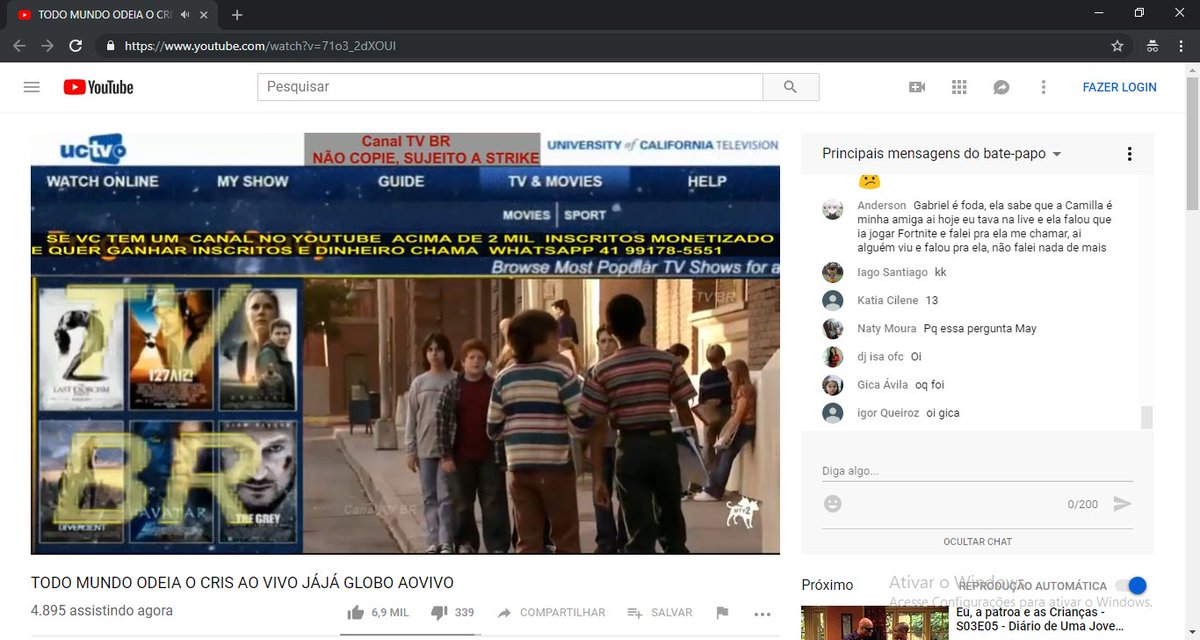Image resolution: width=1200 pixels, height=640 pixels.
Task: Open more actions dots below video
Action: tap(762, 613)
